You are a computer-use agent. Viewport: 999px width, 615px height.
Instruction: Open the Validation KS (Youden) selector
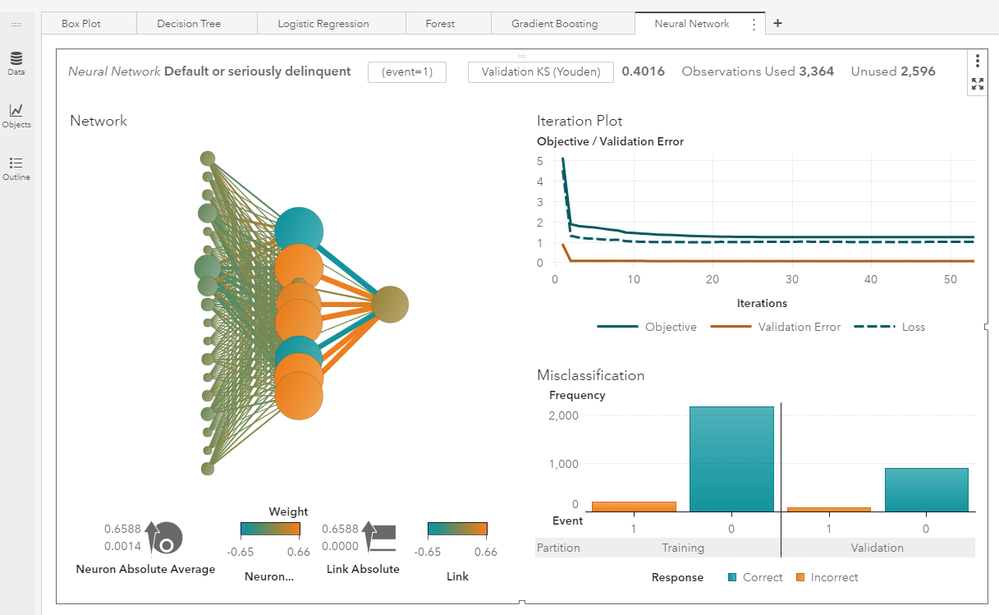pos(540,72)
